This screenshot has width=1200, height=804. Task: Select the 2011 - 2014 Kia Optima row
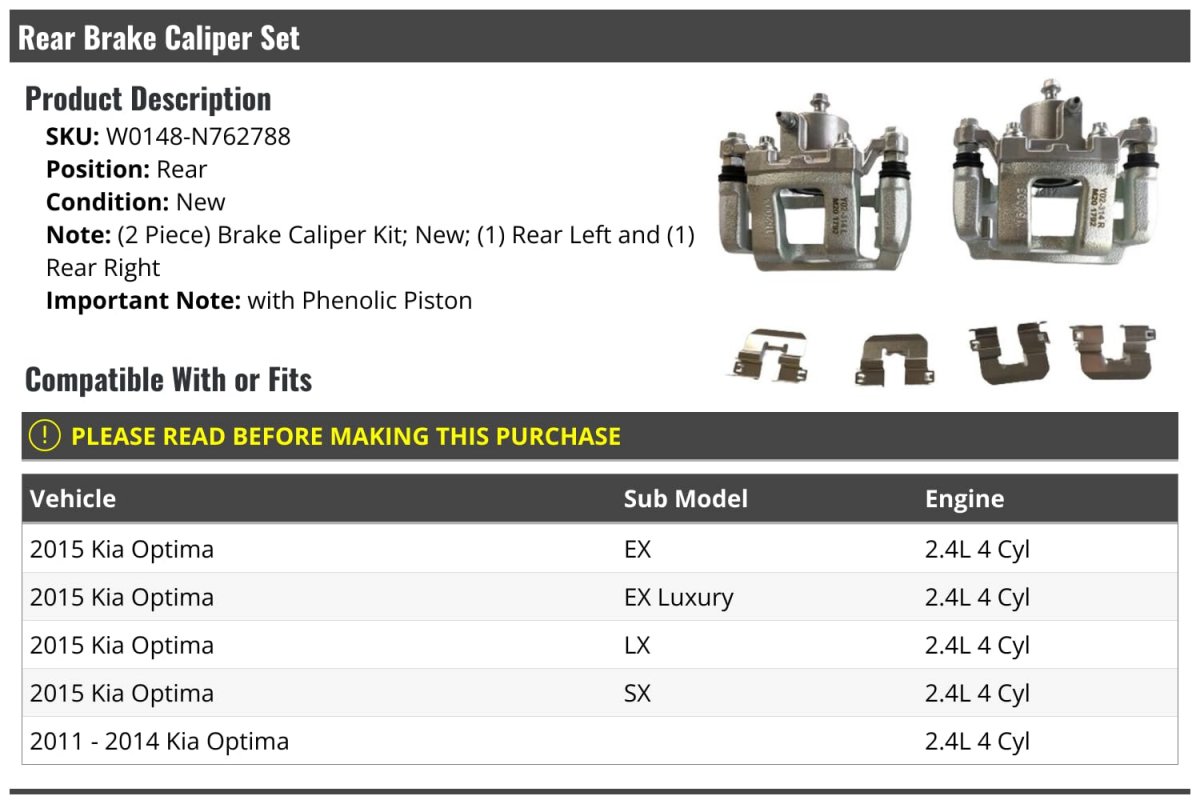point(600,741)
